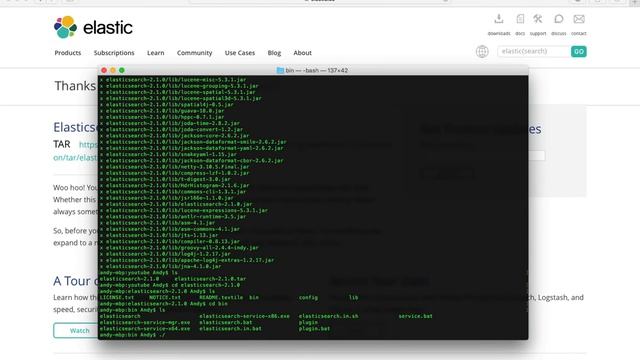Image resolution: width=640 pixels, height=360 pixels.
Task: Open the docs icon
Action: 520,19
